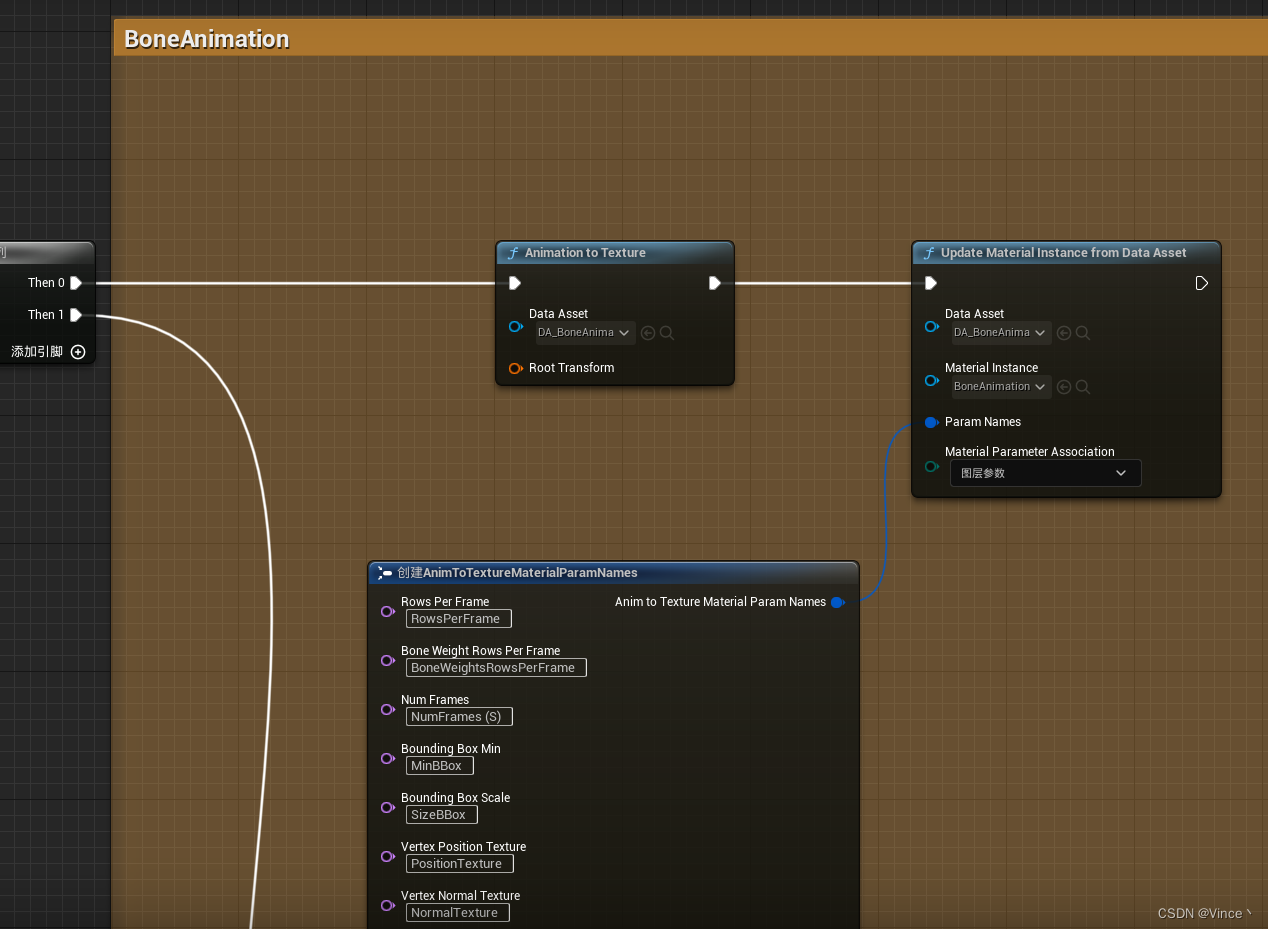Click Data Asset pin on Update Material Instance
This screenshot has height=929, width=1268.
[932, 327]
